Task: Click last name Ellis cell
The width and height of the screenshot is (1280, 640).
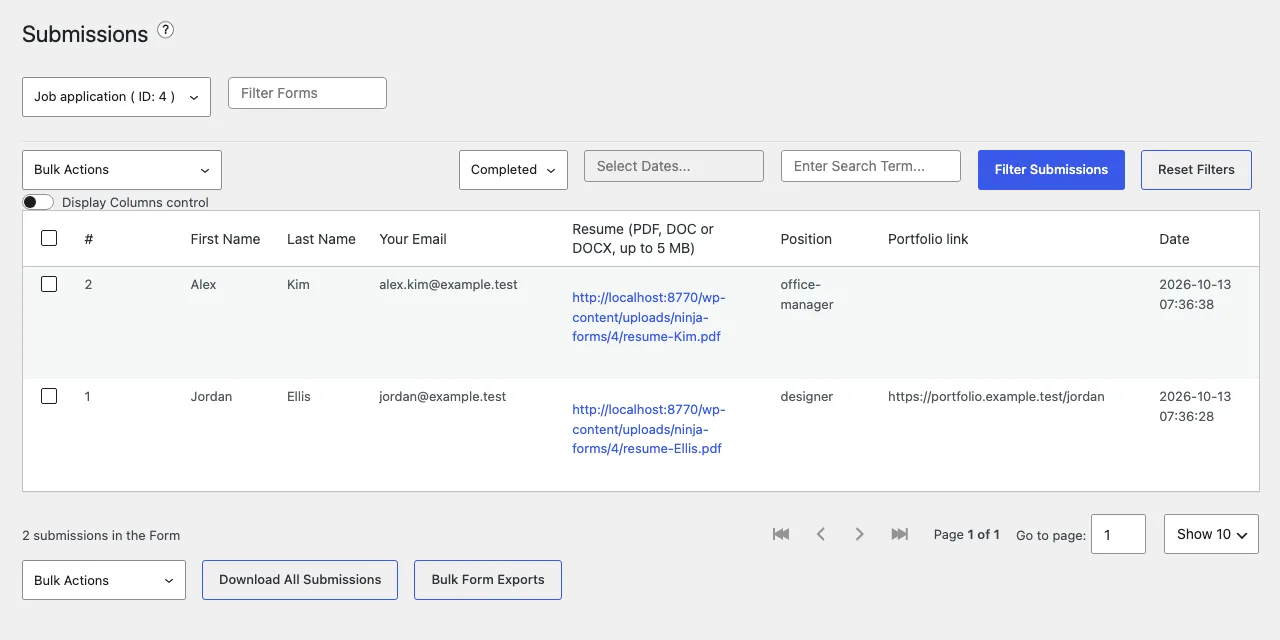Action: 299,397
